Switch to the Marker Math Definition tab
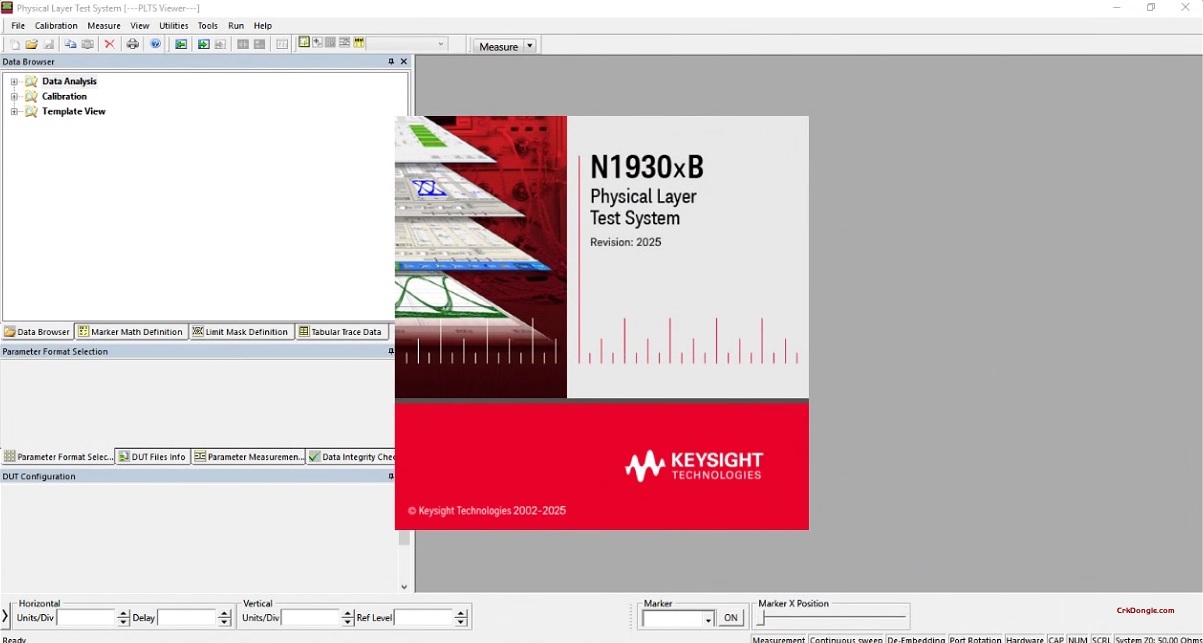Viewport: 1203px width, 643px height. 130,331
